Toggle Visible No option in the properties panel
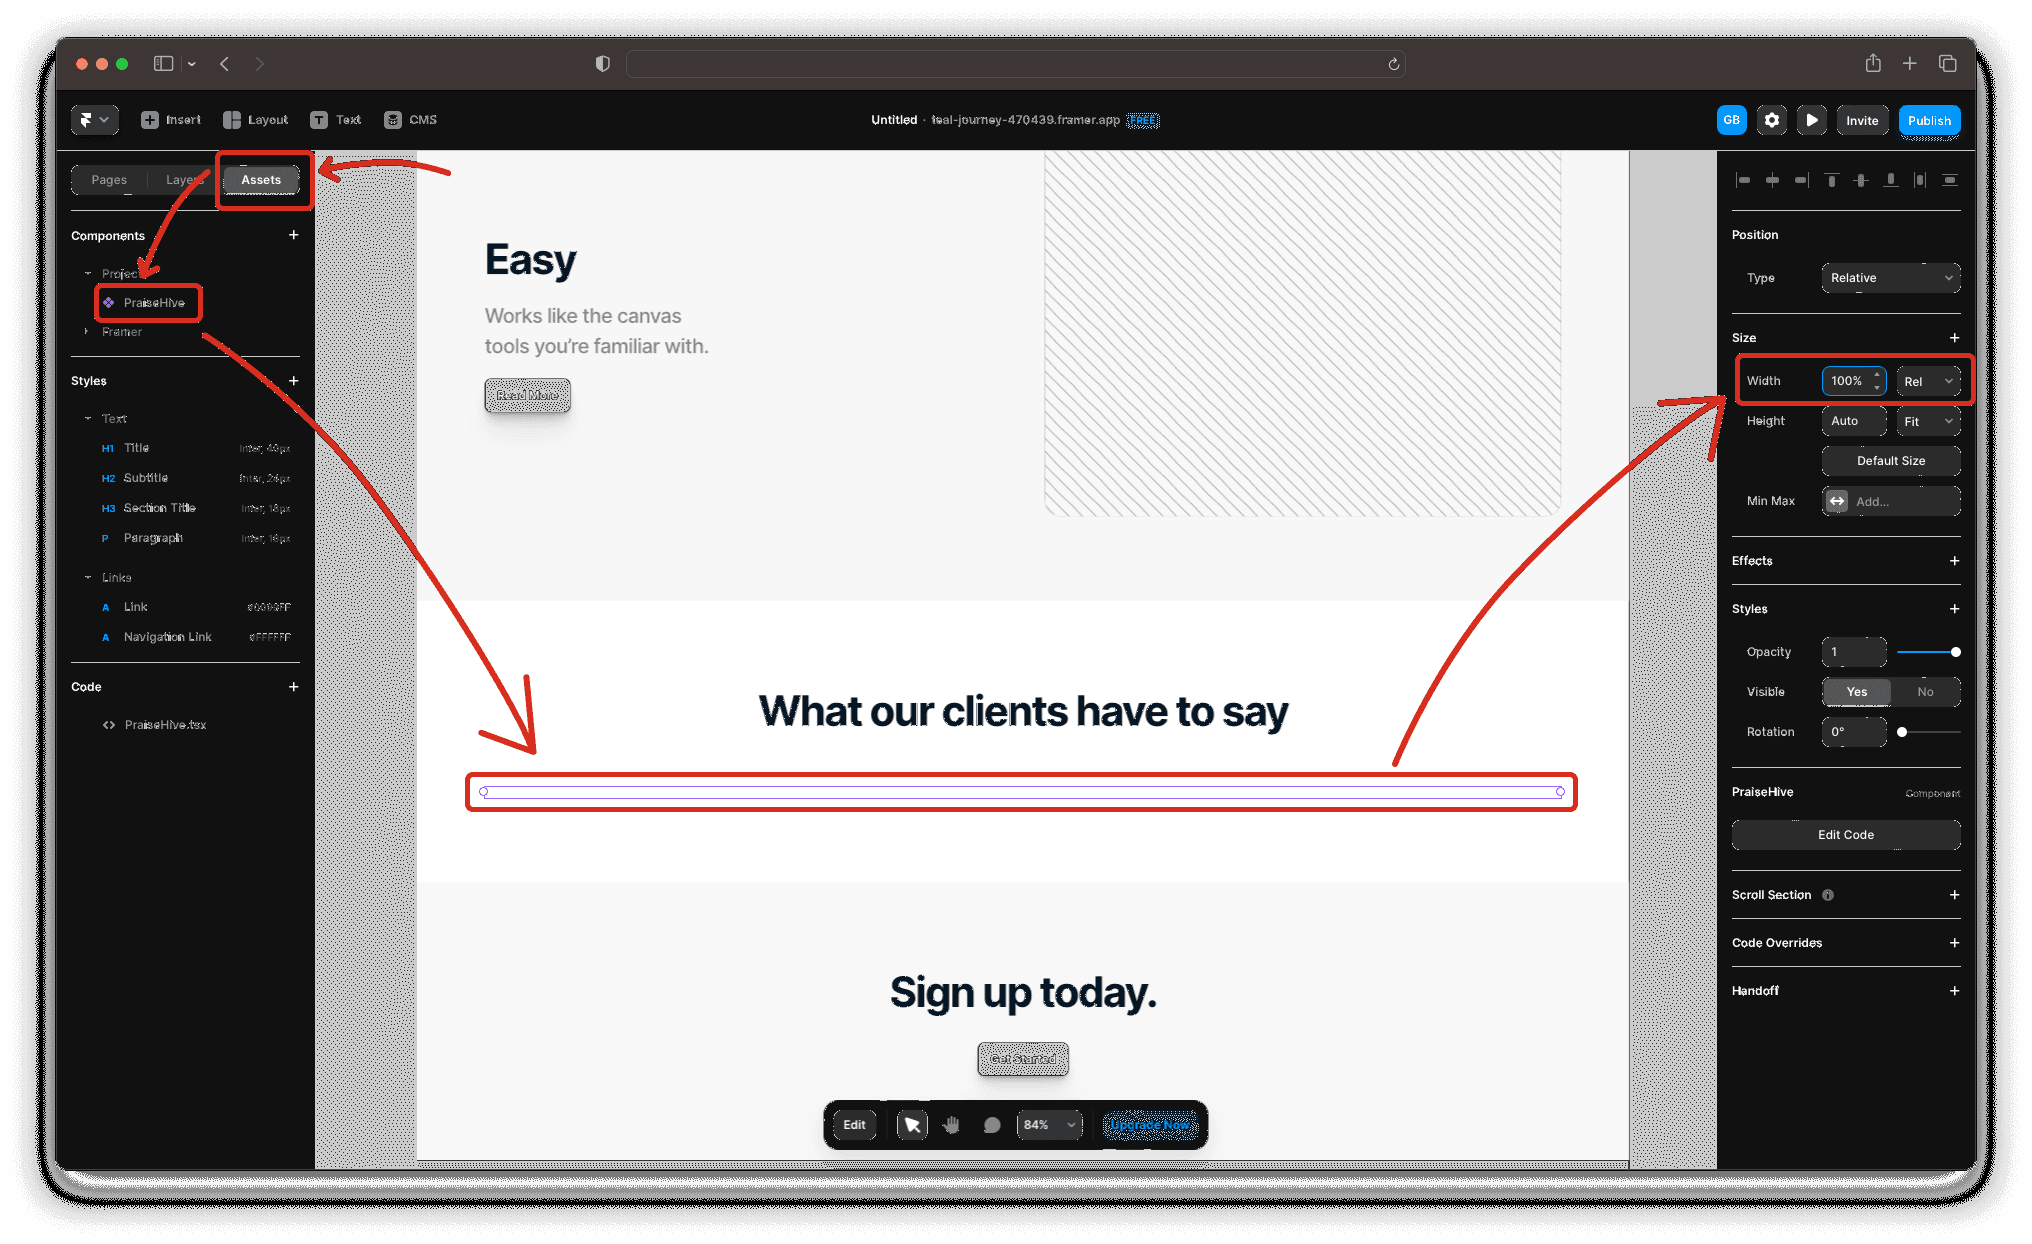Screen dimensions: 2032x1244 pos(1925,691)
